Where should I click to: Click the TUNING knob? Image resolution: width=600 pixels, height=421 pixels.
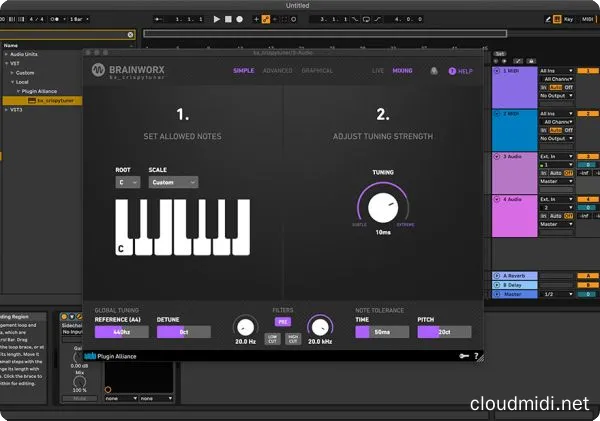point(383,207)
